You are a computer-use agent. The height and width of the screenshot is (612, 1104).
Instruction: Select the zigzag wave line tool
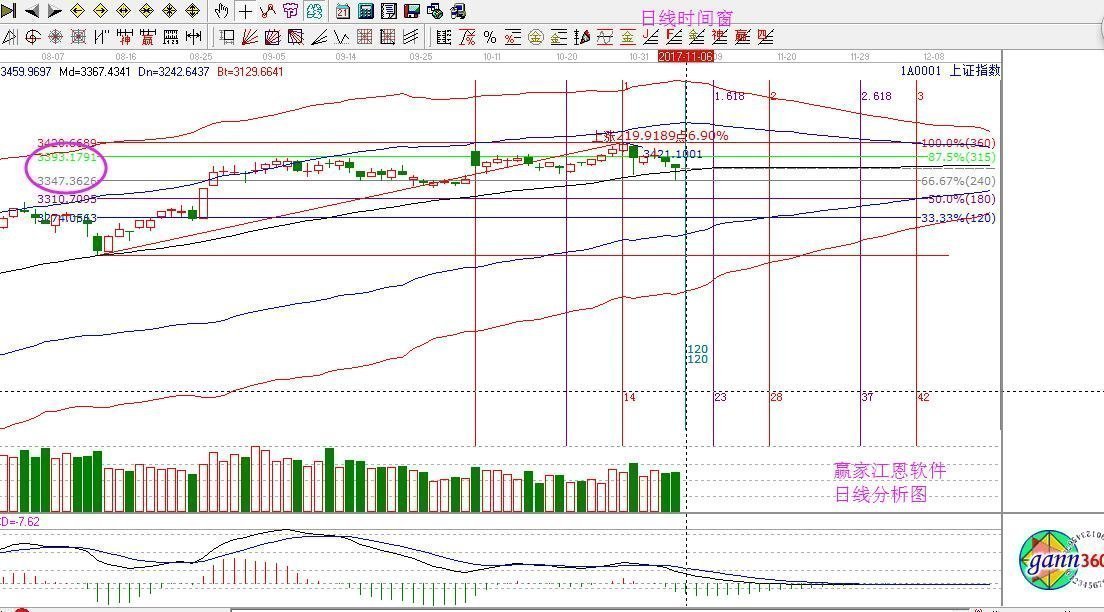click(x=341, y=37)
